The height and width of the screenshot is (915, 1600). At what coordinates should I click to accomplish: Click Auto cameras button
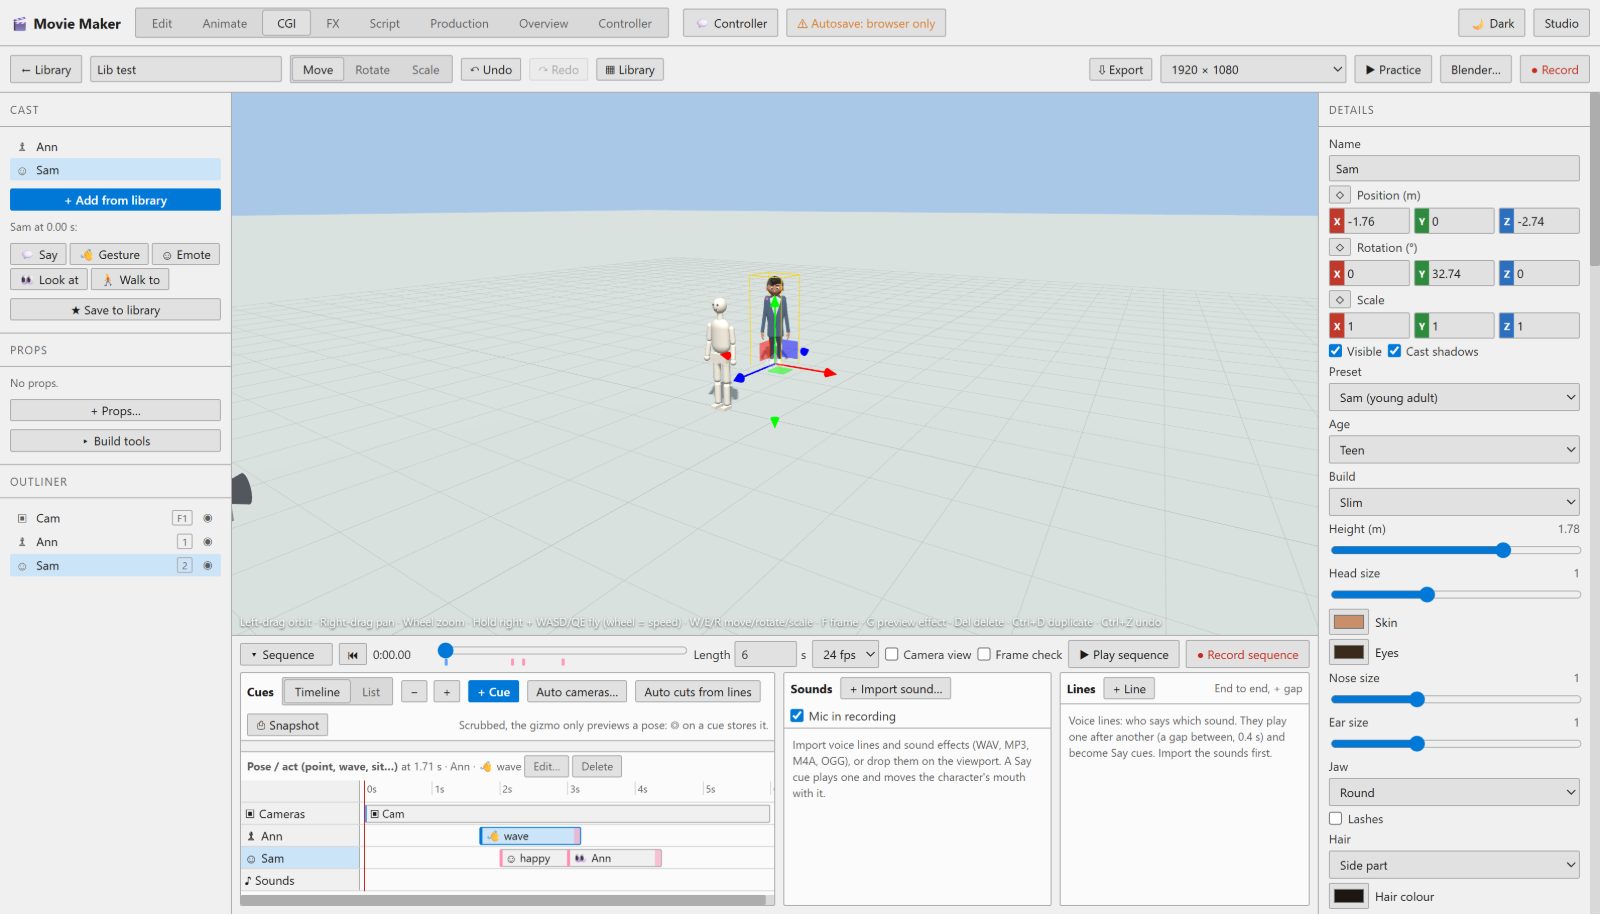coord(577,692)
